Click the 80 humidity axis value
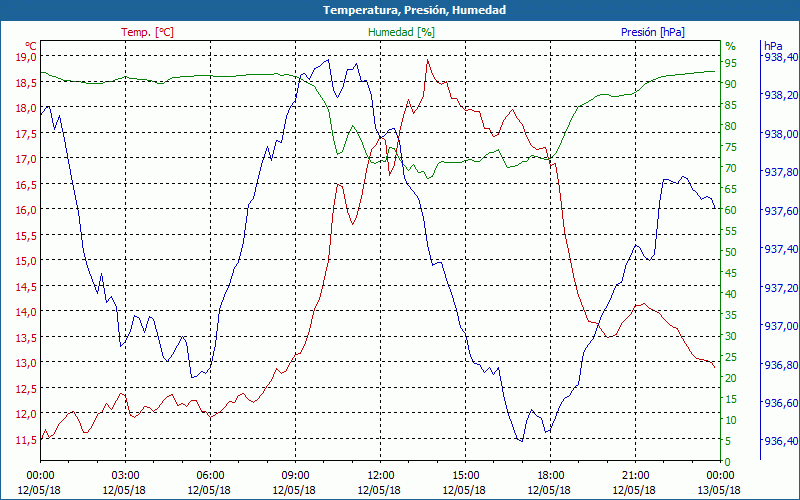Image resolution: width=800 pixels, height=500 pixels. coord(731,126)
